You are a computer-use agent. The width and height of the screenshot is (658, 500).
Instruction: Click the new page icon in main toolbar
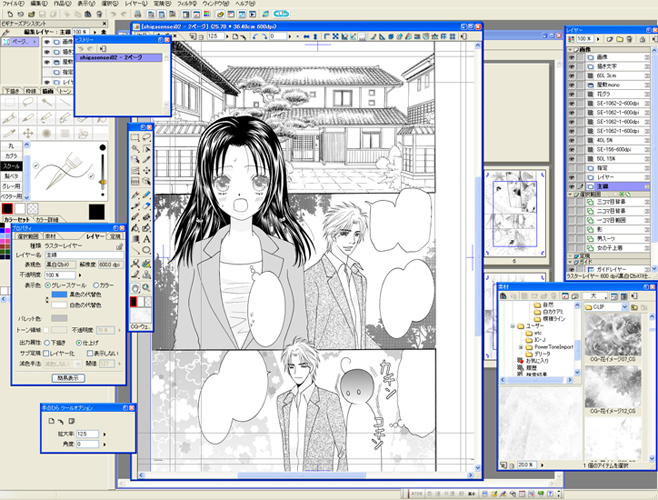click(x=10, y=14)
